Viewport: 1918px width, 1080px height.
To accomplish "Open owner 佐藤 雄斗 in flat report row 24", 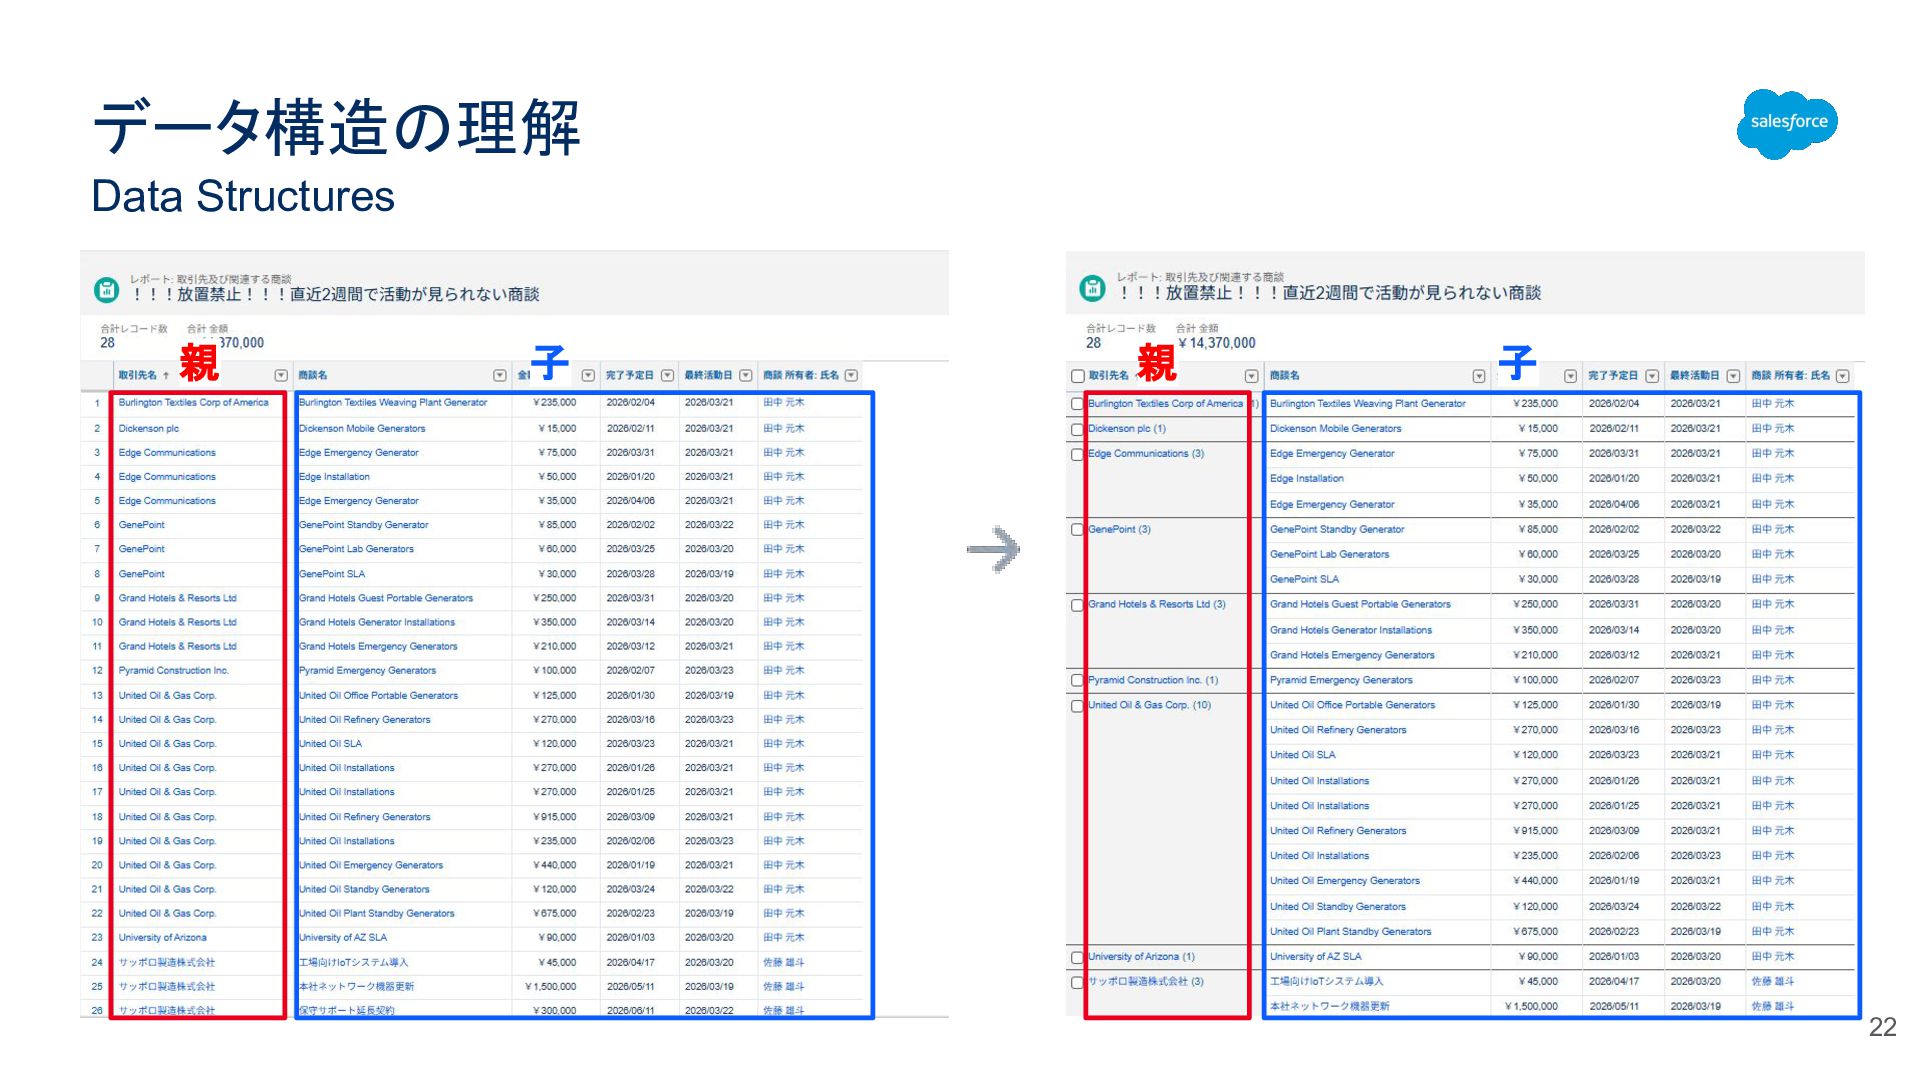I will click(x=783, y=963).
